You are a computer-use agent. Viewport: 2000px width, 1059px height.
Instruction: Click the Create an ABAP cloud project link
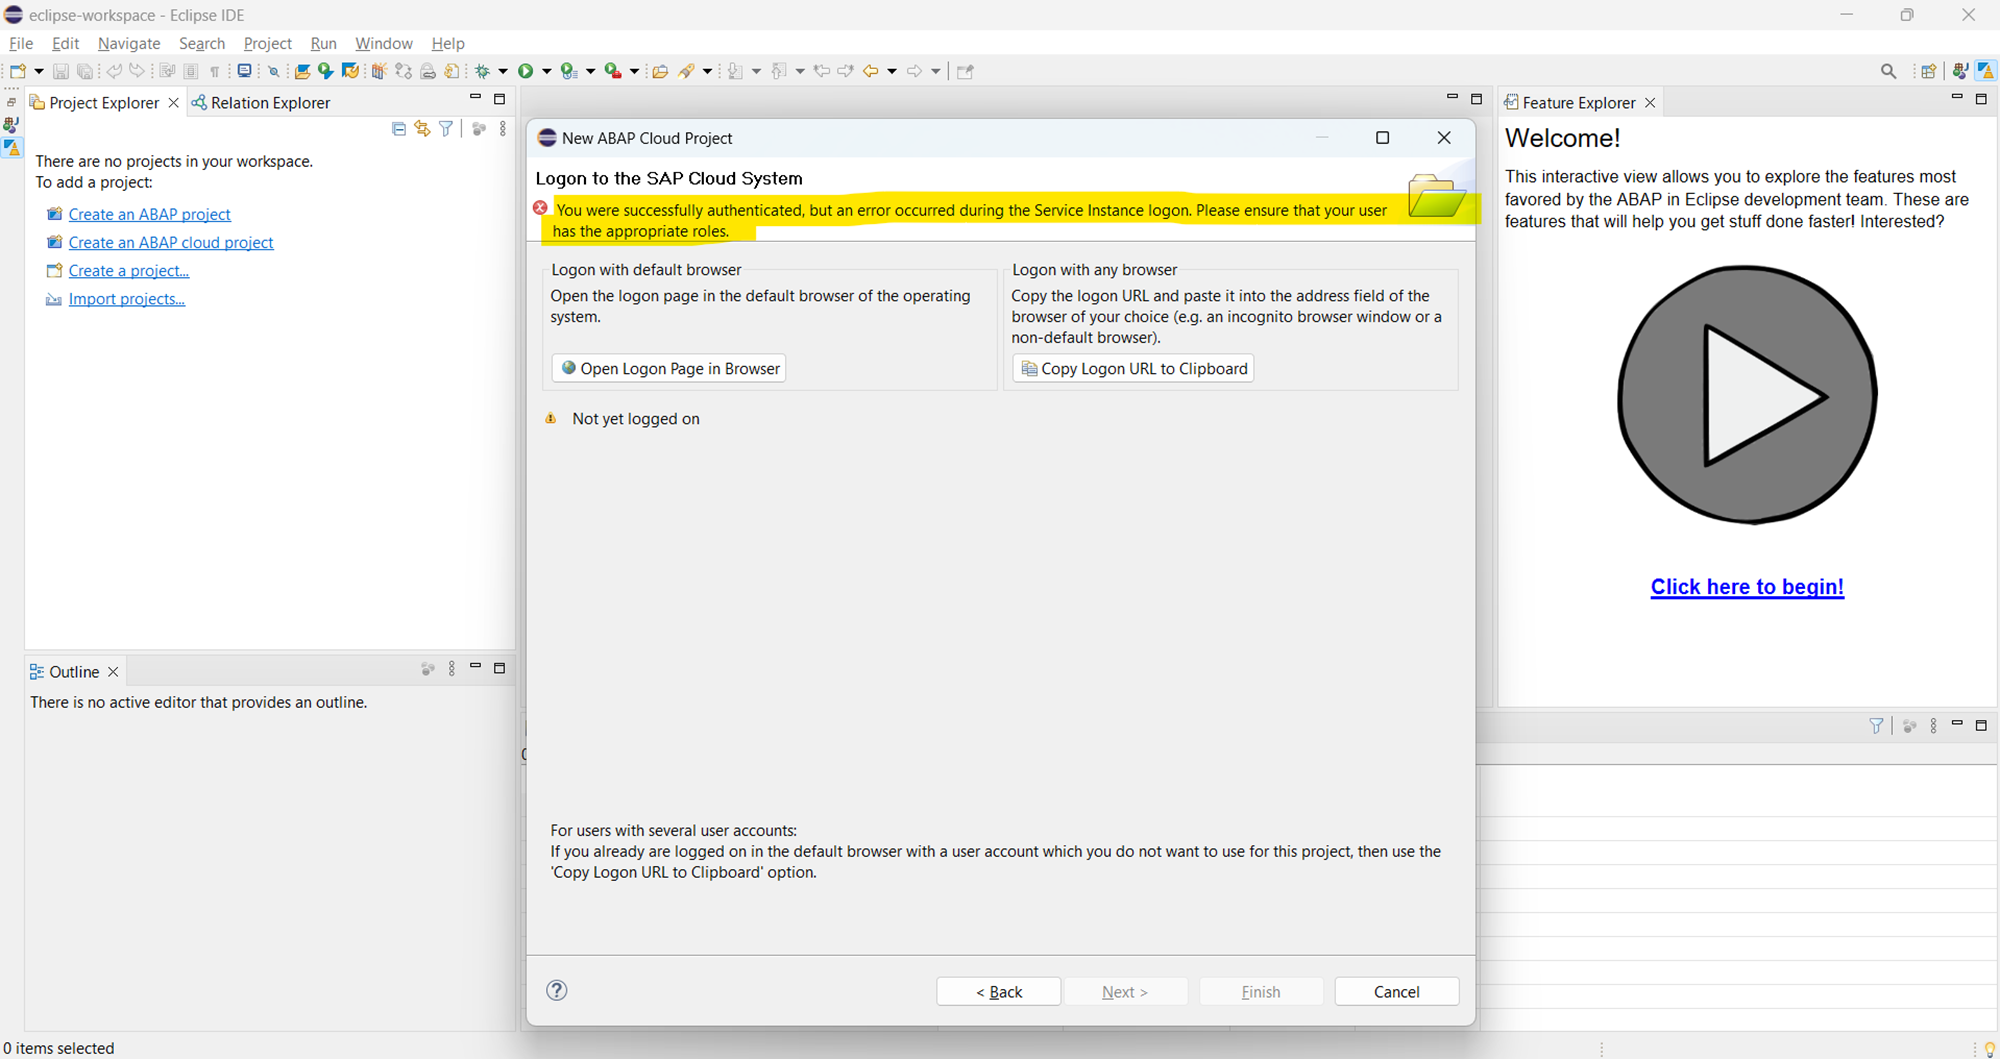click(171, 242)
